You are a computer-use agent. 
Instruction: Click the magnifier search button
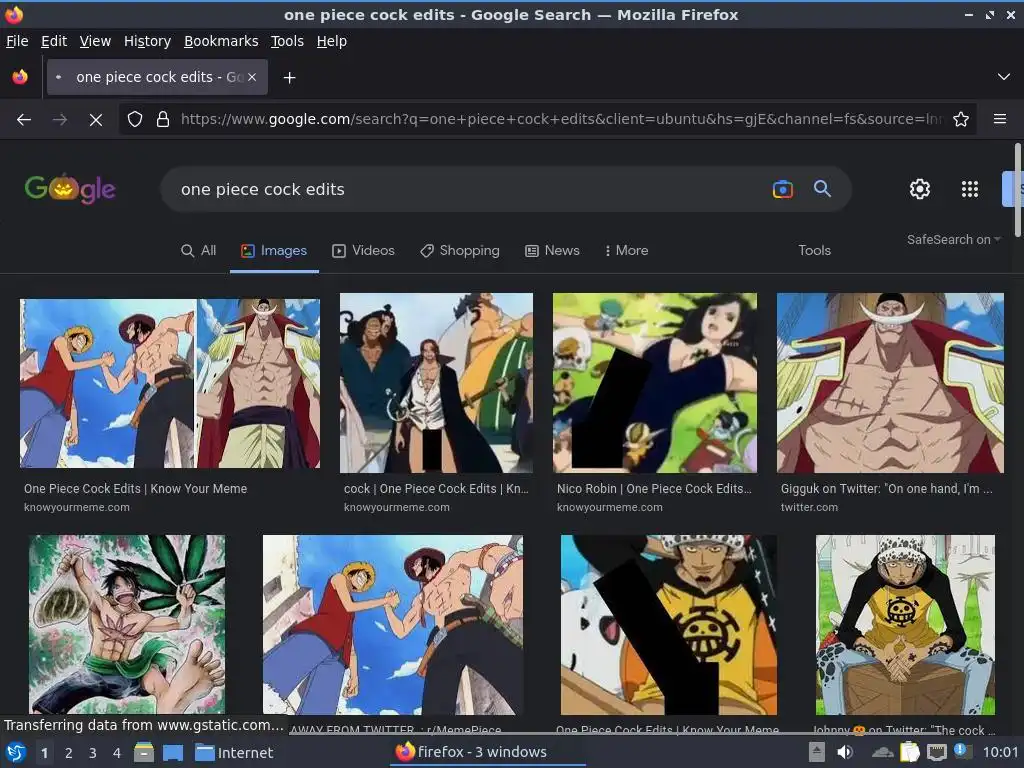point(822,189)
